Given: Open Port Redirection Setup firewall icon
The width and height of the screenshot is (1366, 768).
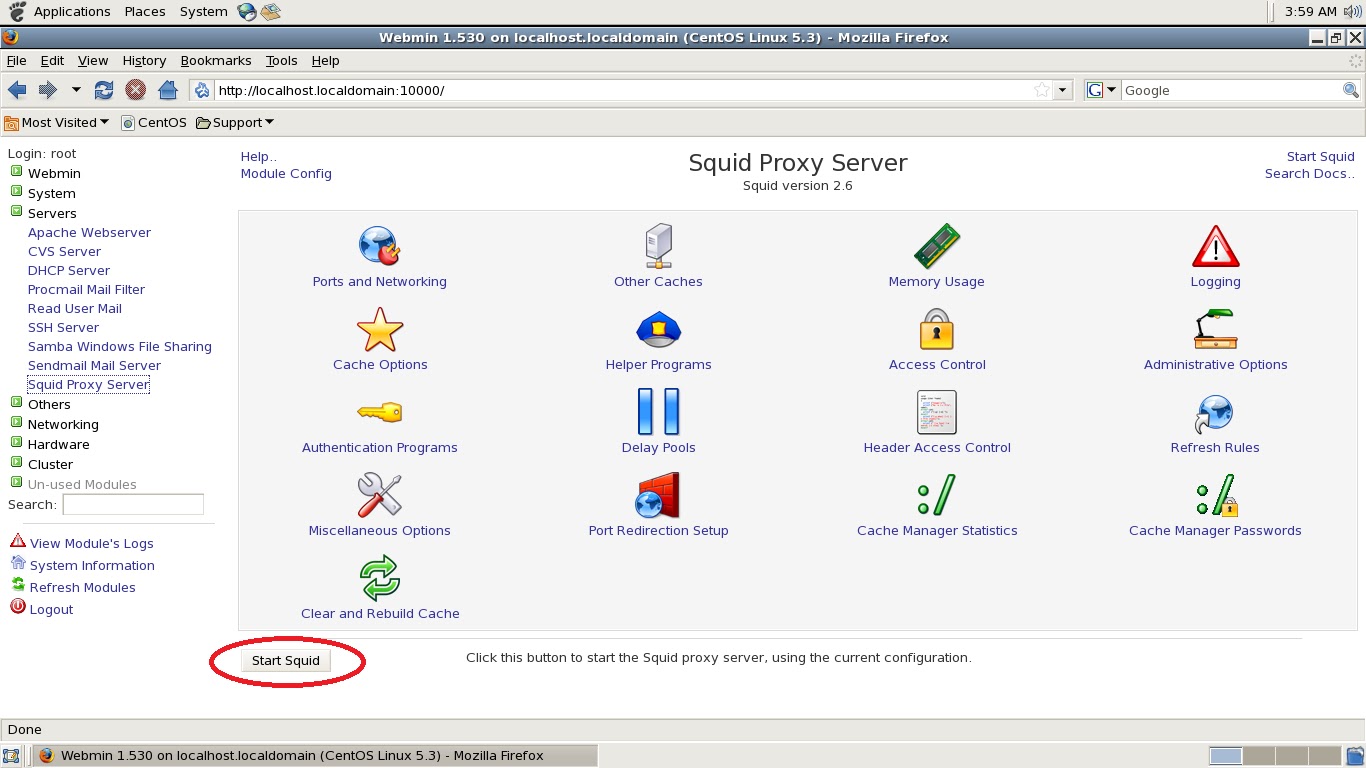Looking at the screenshot, I should click(658, 495).
